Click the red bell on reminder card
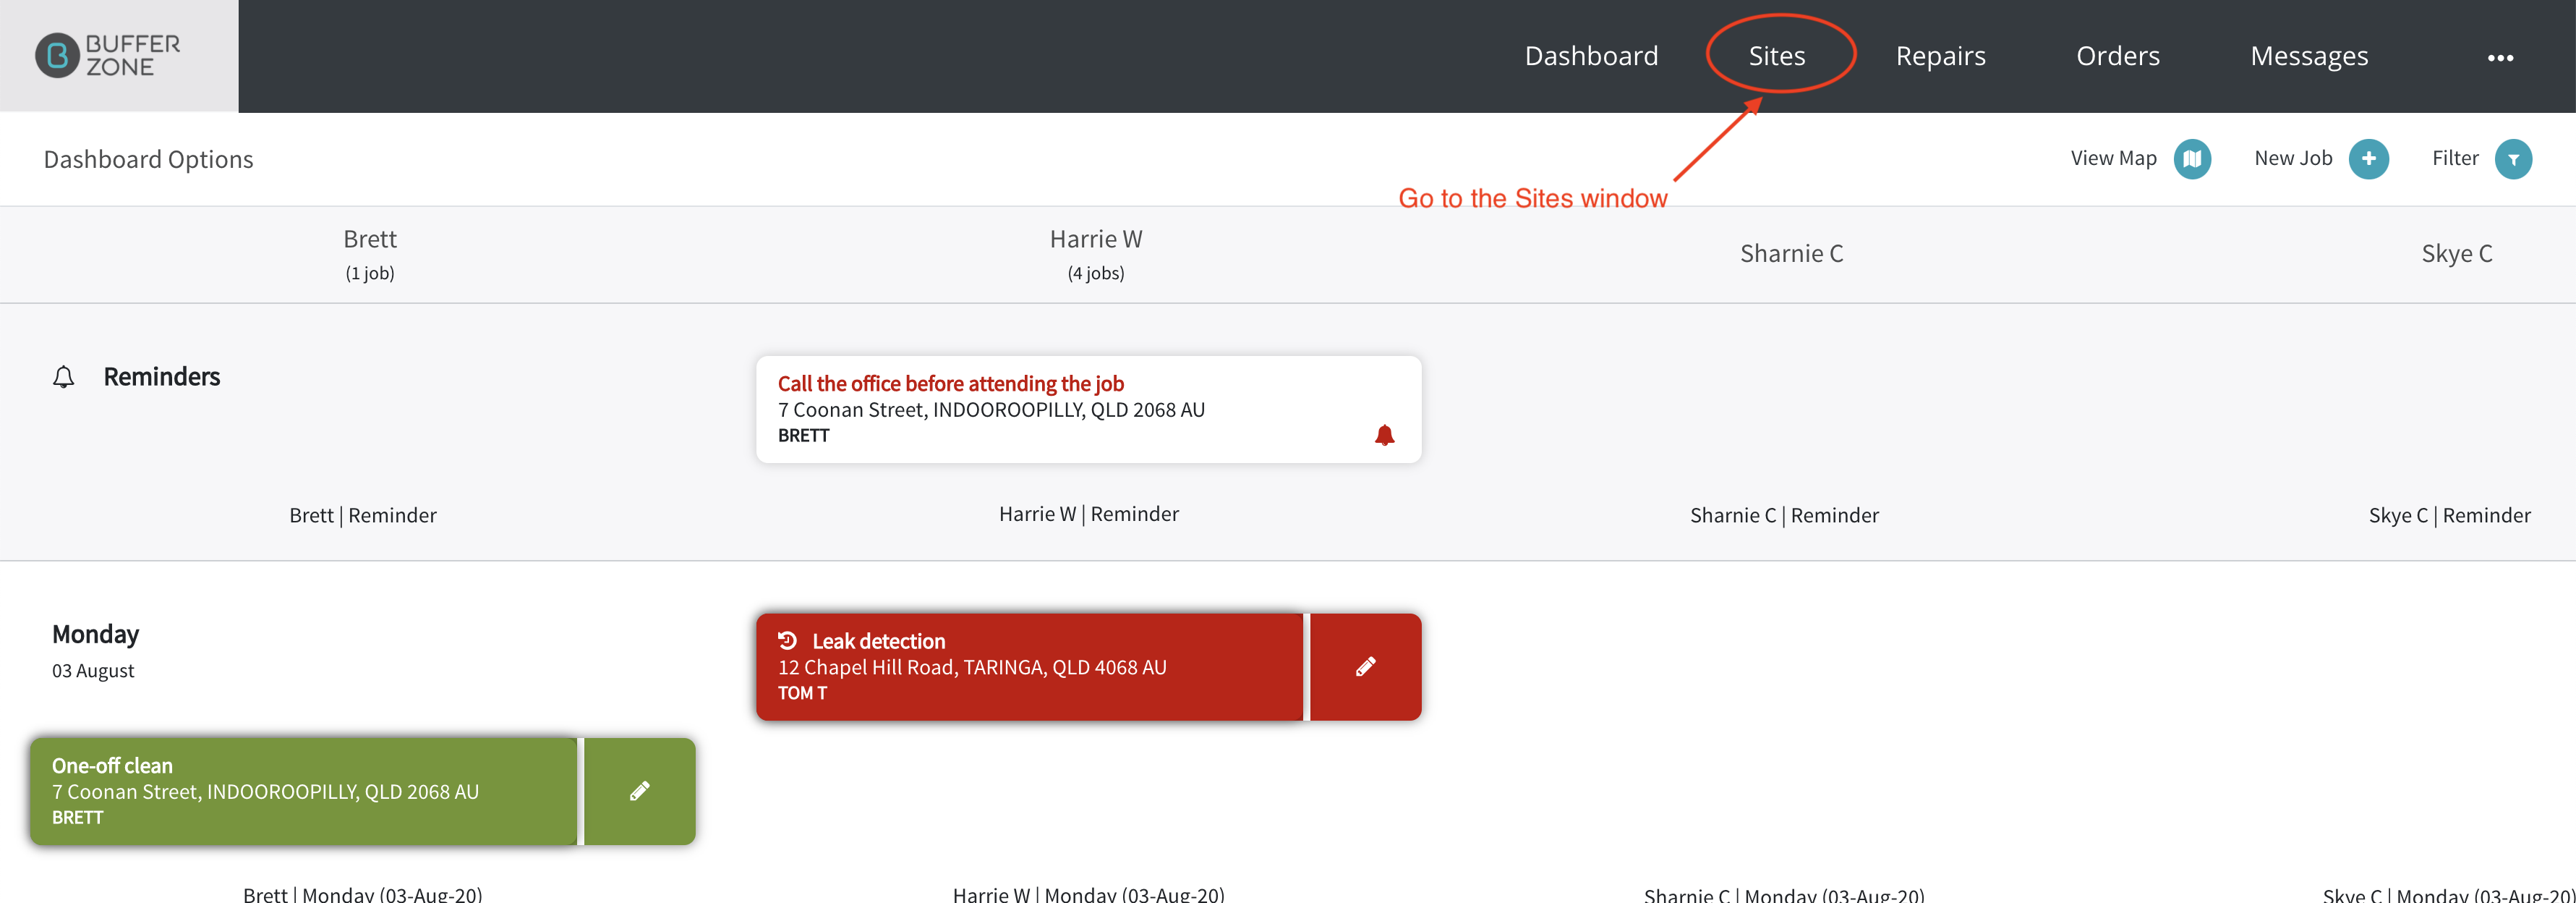Screen dimensions: 2576x903 pos(1384,435)
